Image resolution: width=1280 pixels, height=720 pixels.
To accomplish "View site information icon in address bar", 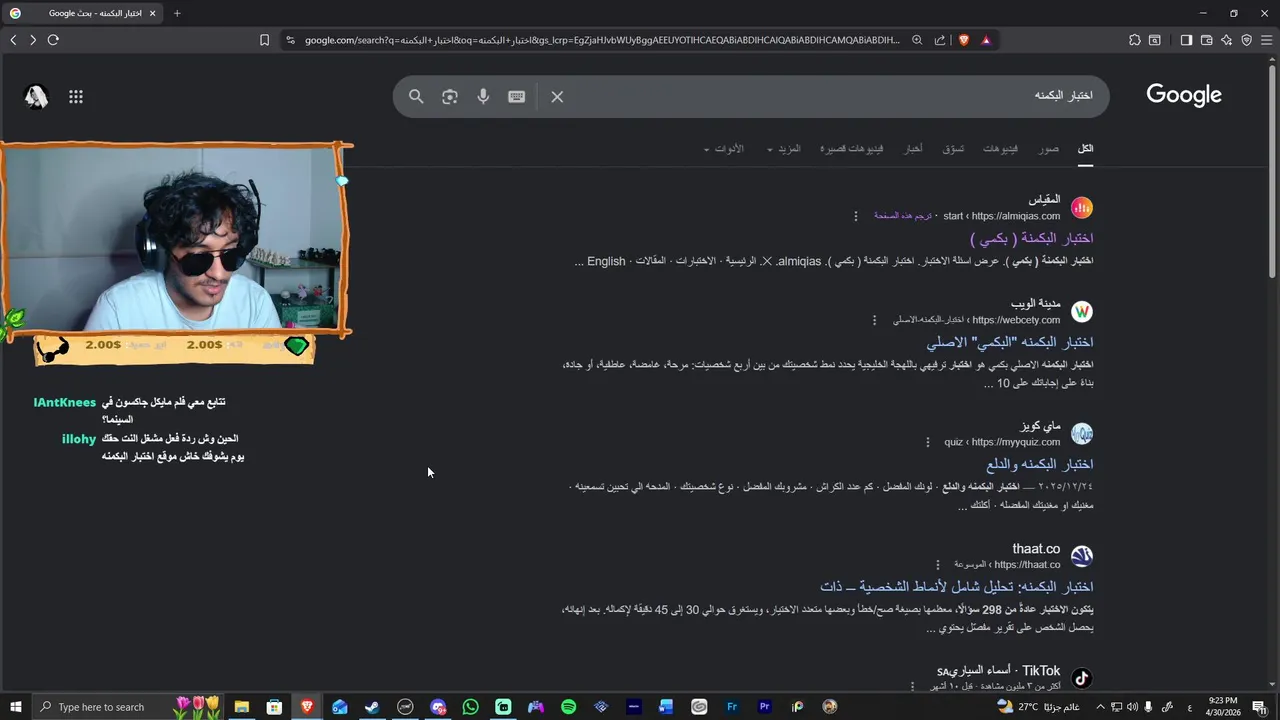I will click(290, 40).
